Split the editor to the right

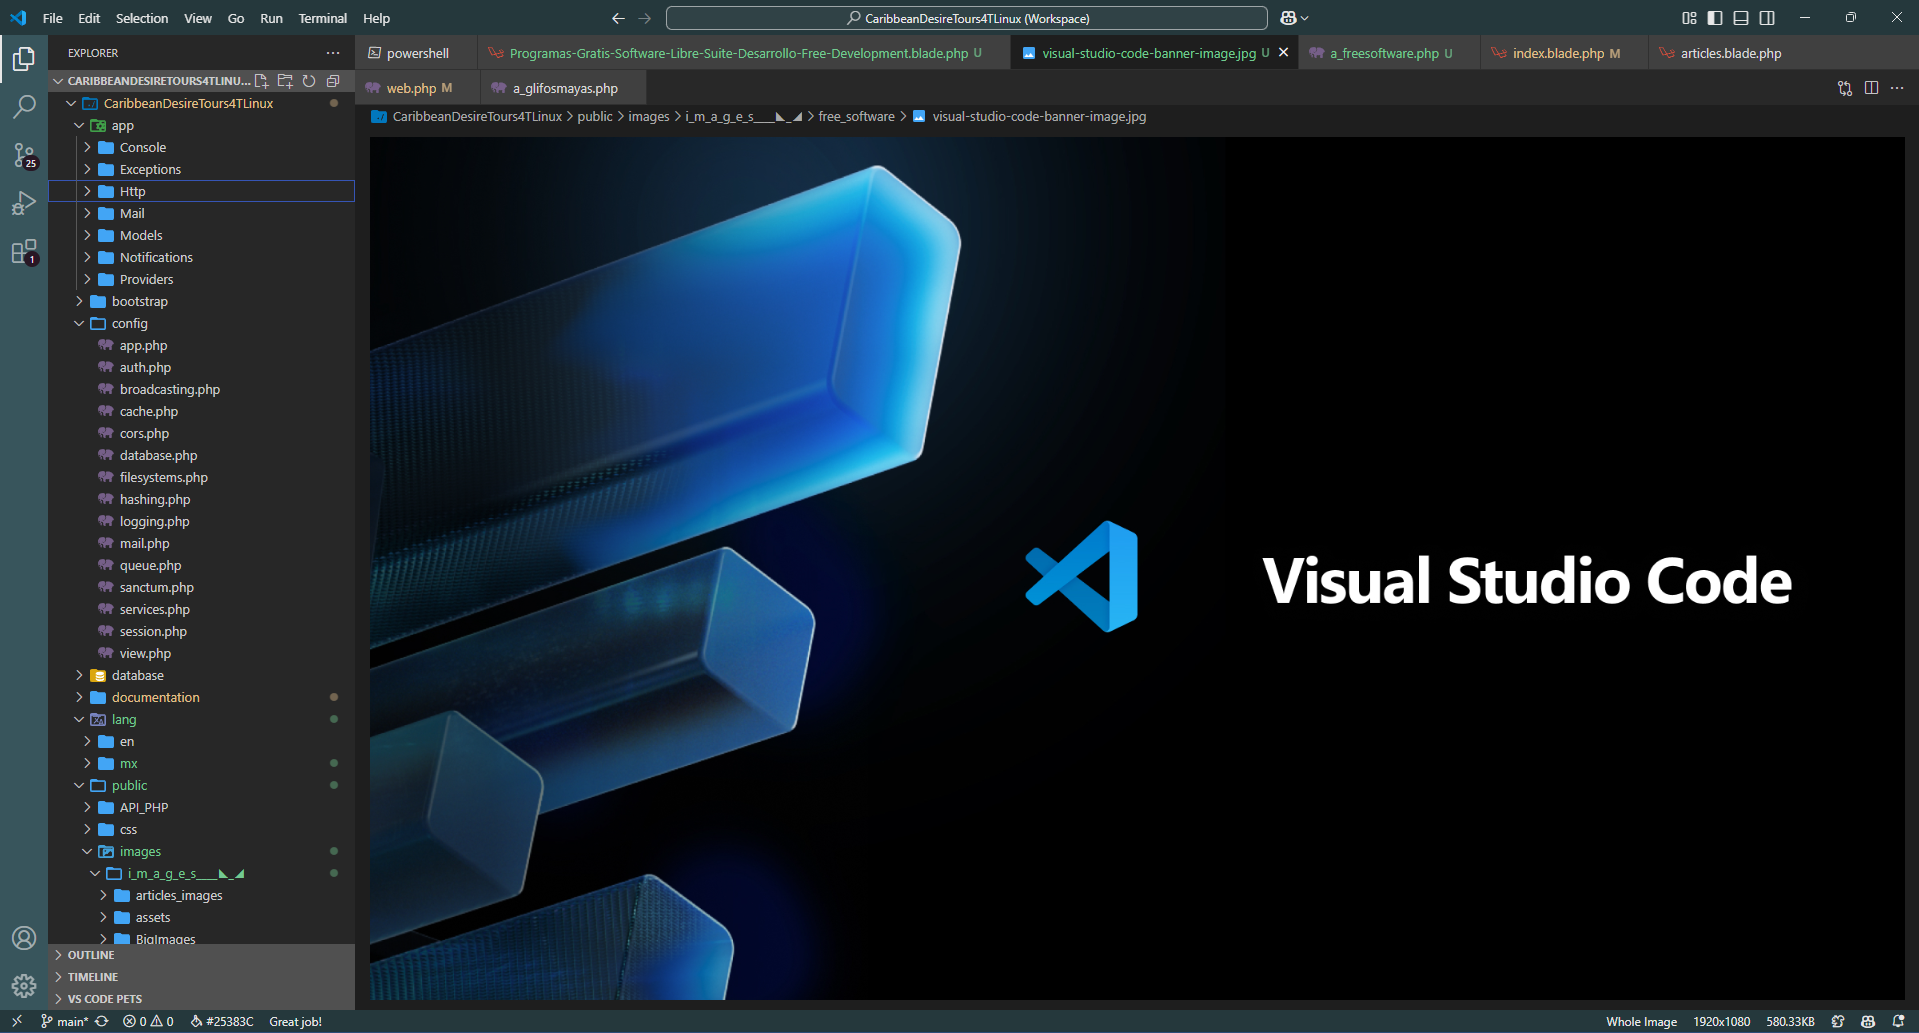(x=1871, y=88)
